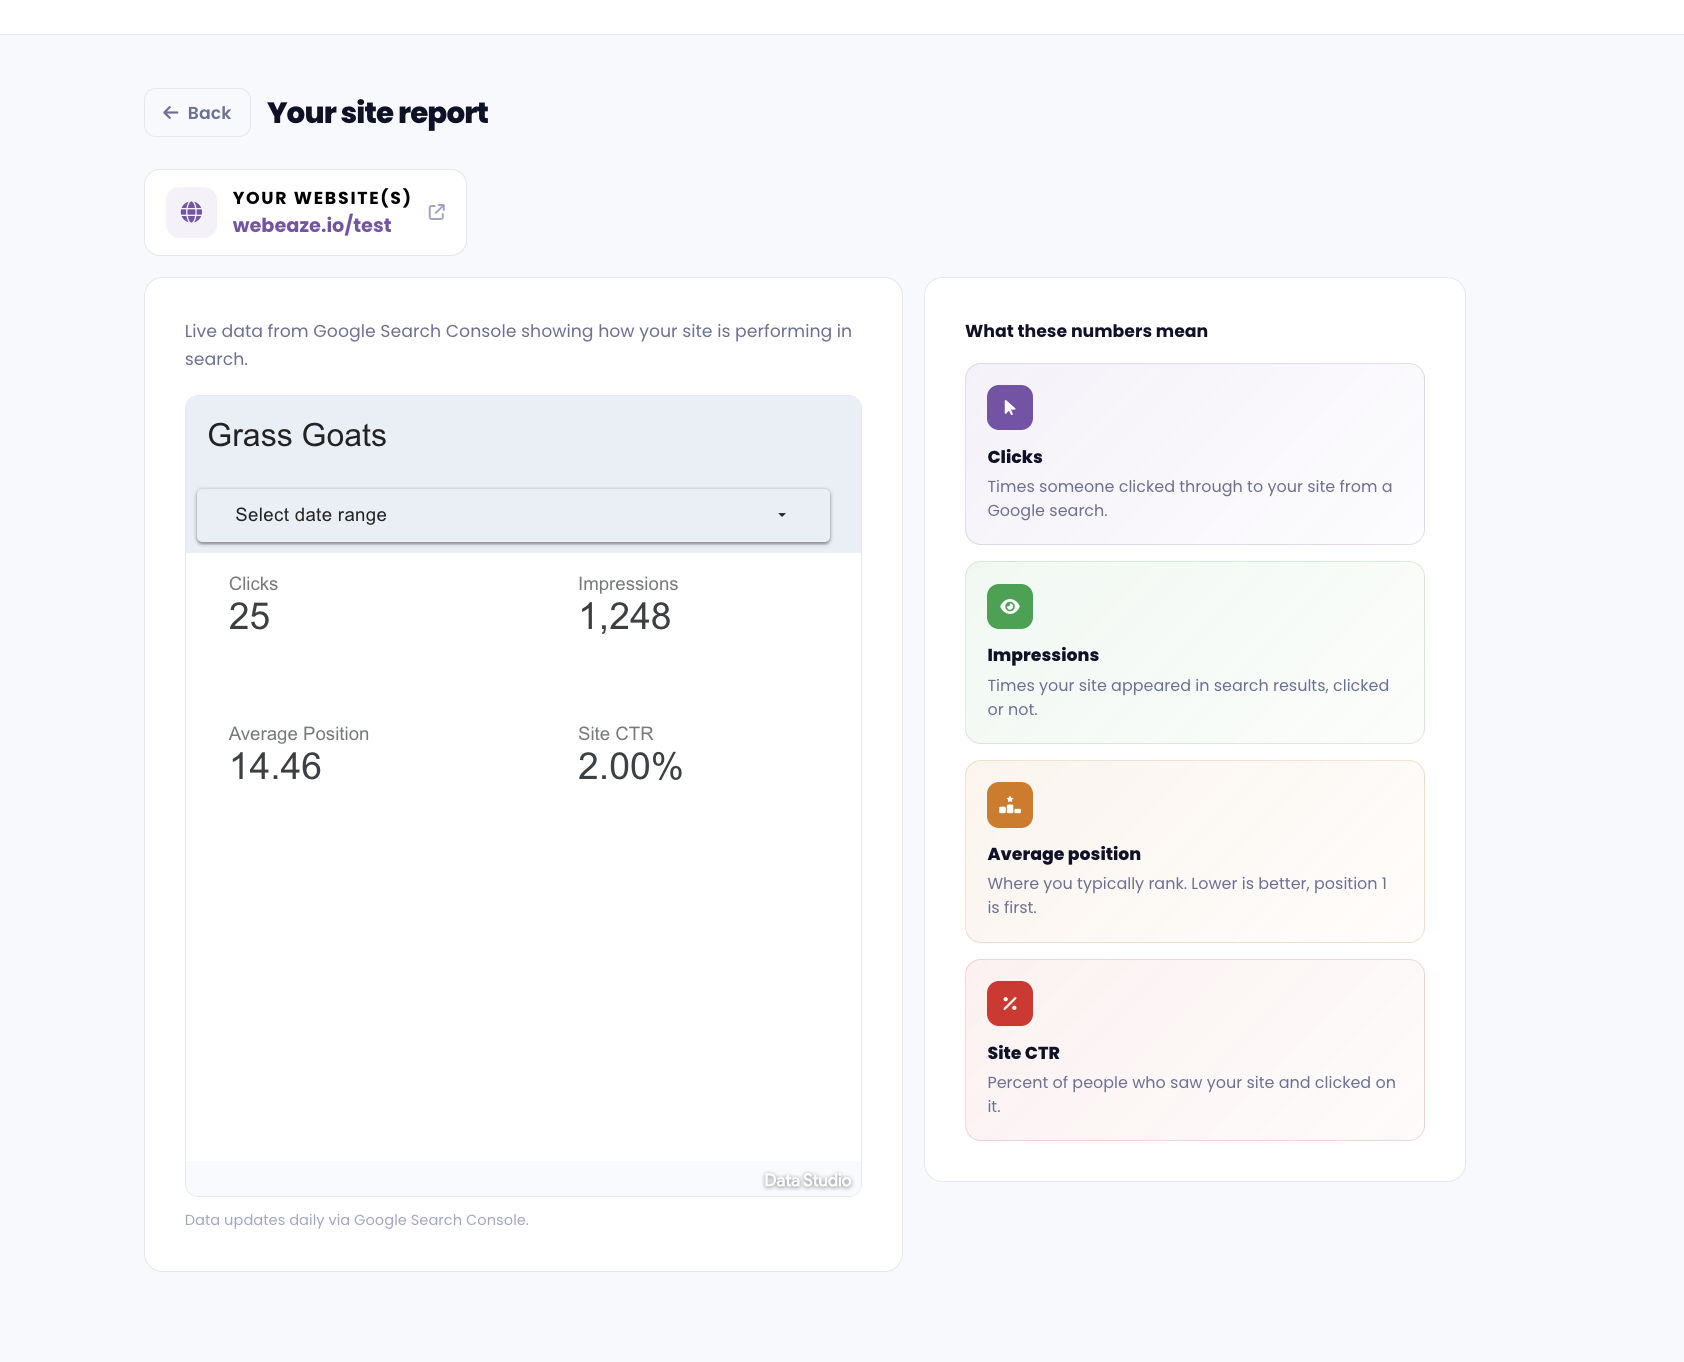Click the Grass Goats report title
The width and height of the screenshot is (1684, 1362).
coord(297,436)
